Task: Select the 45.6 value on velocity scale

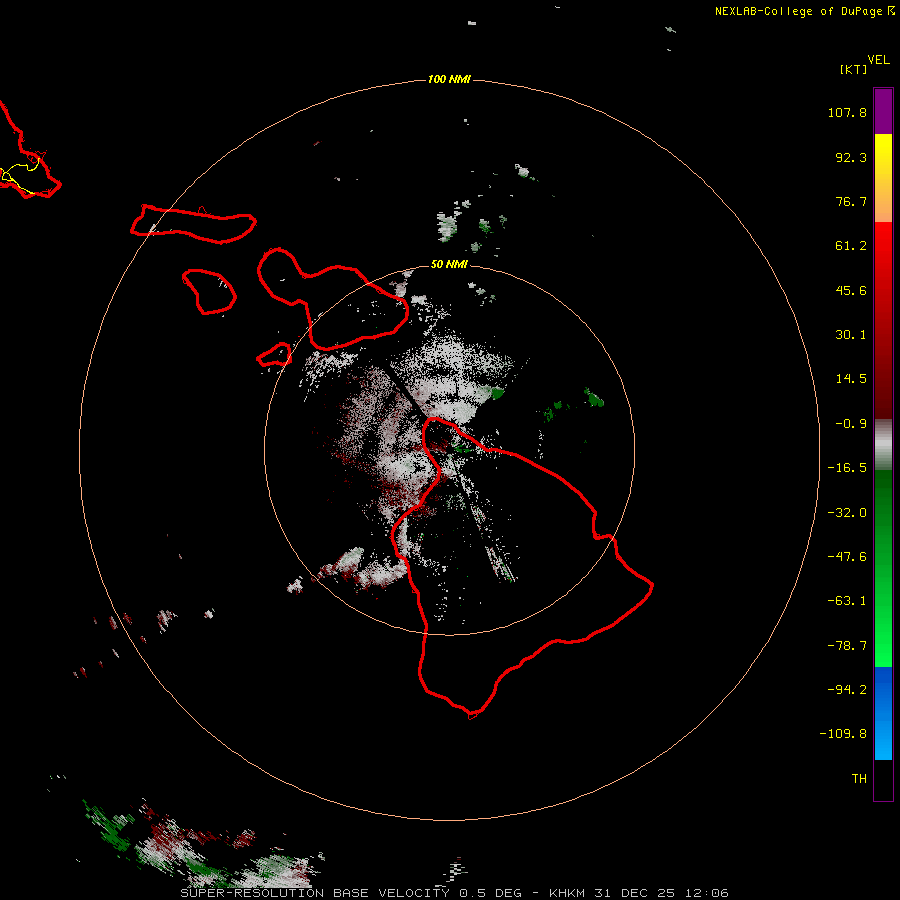Action: 851,290
